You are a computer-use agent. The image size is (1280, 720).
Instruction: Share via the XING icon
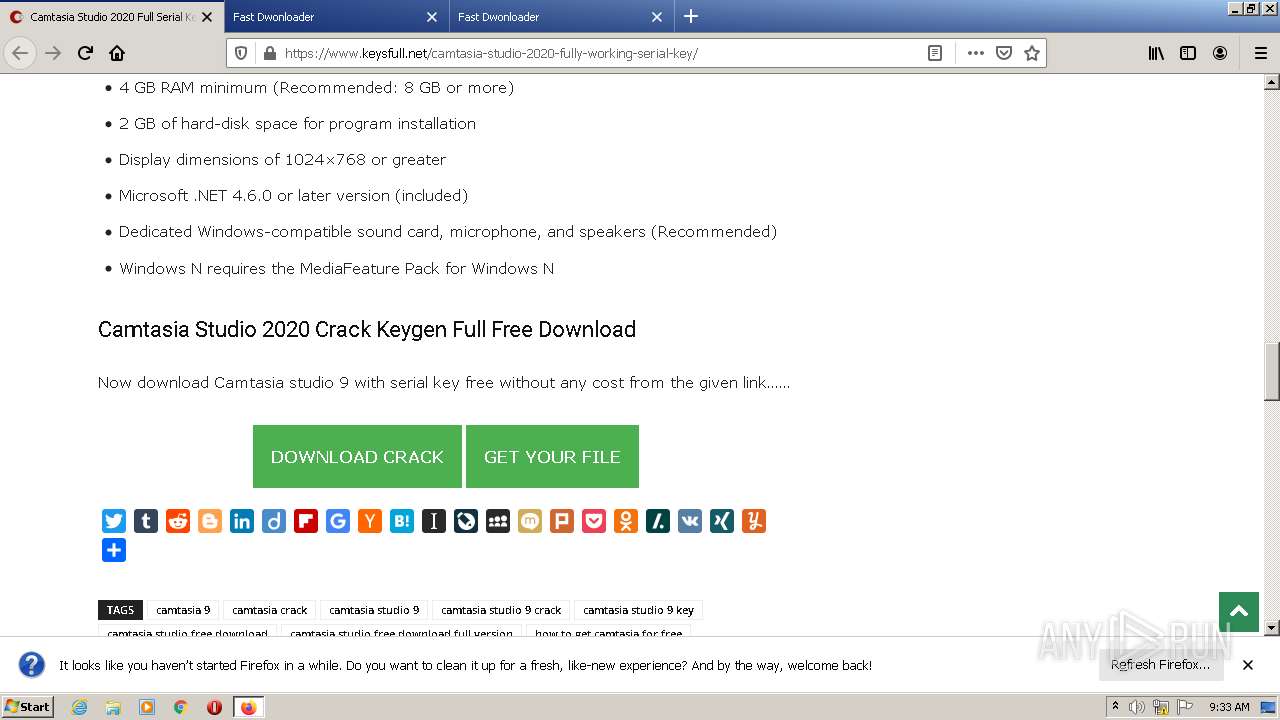(722, 521)
